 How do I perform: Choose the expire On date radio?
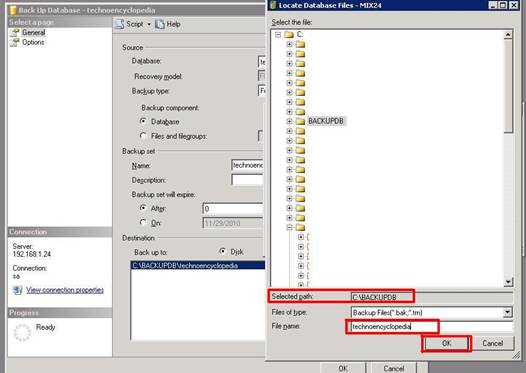click(143, 222)
